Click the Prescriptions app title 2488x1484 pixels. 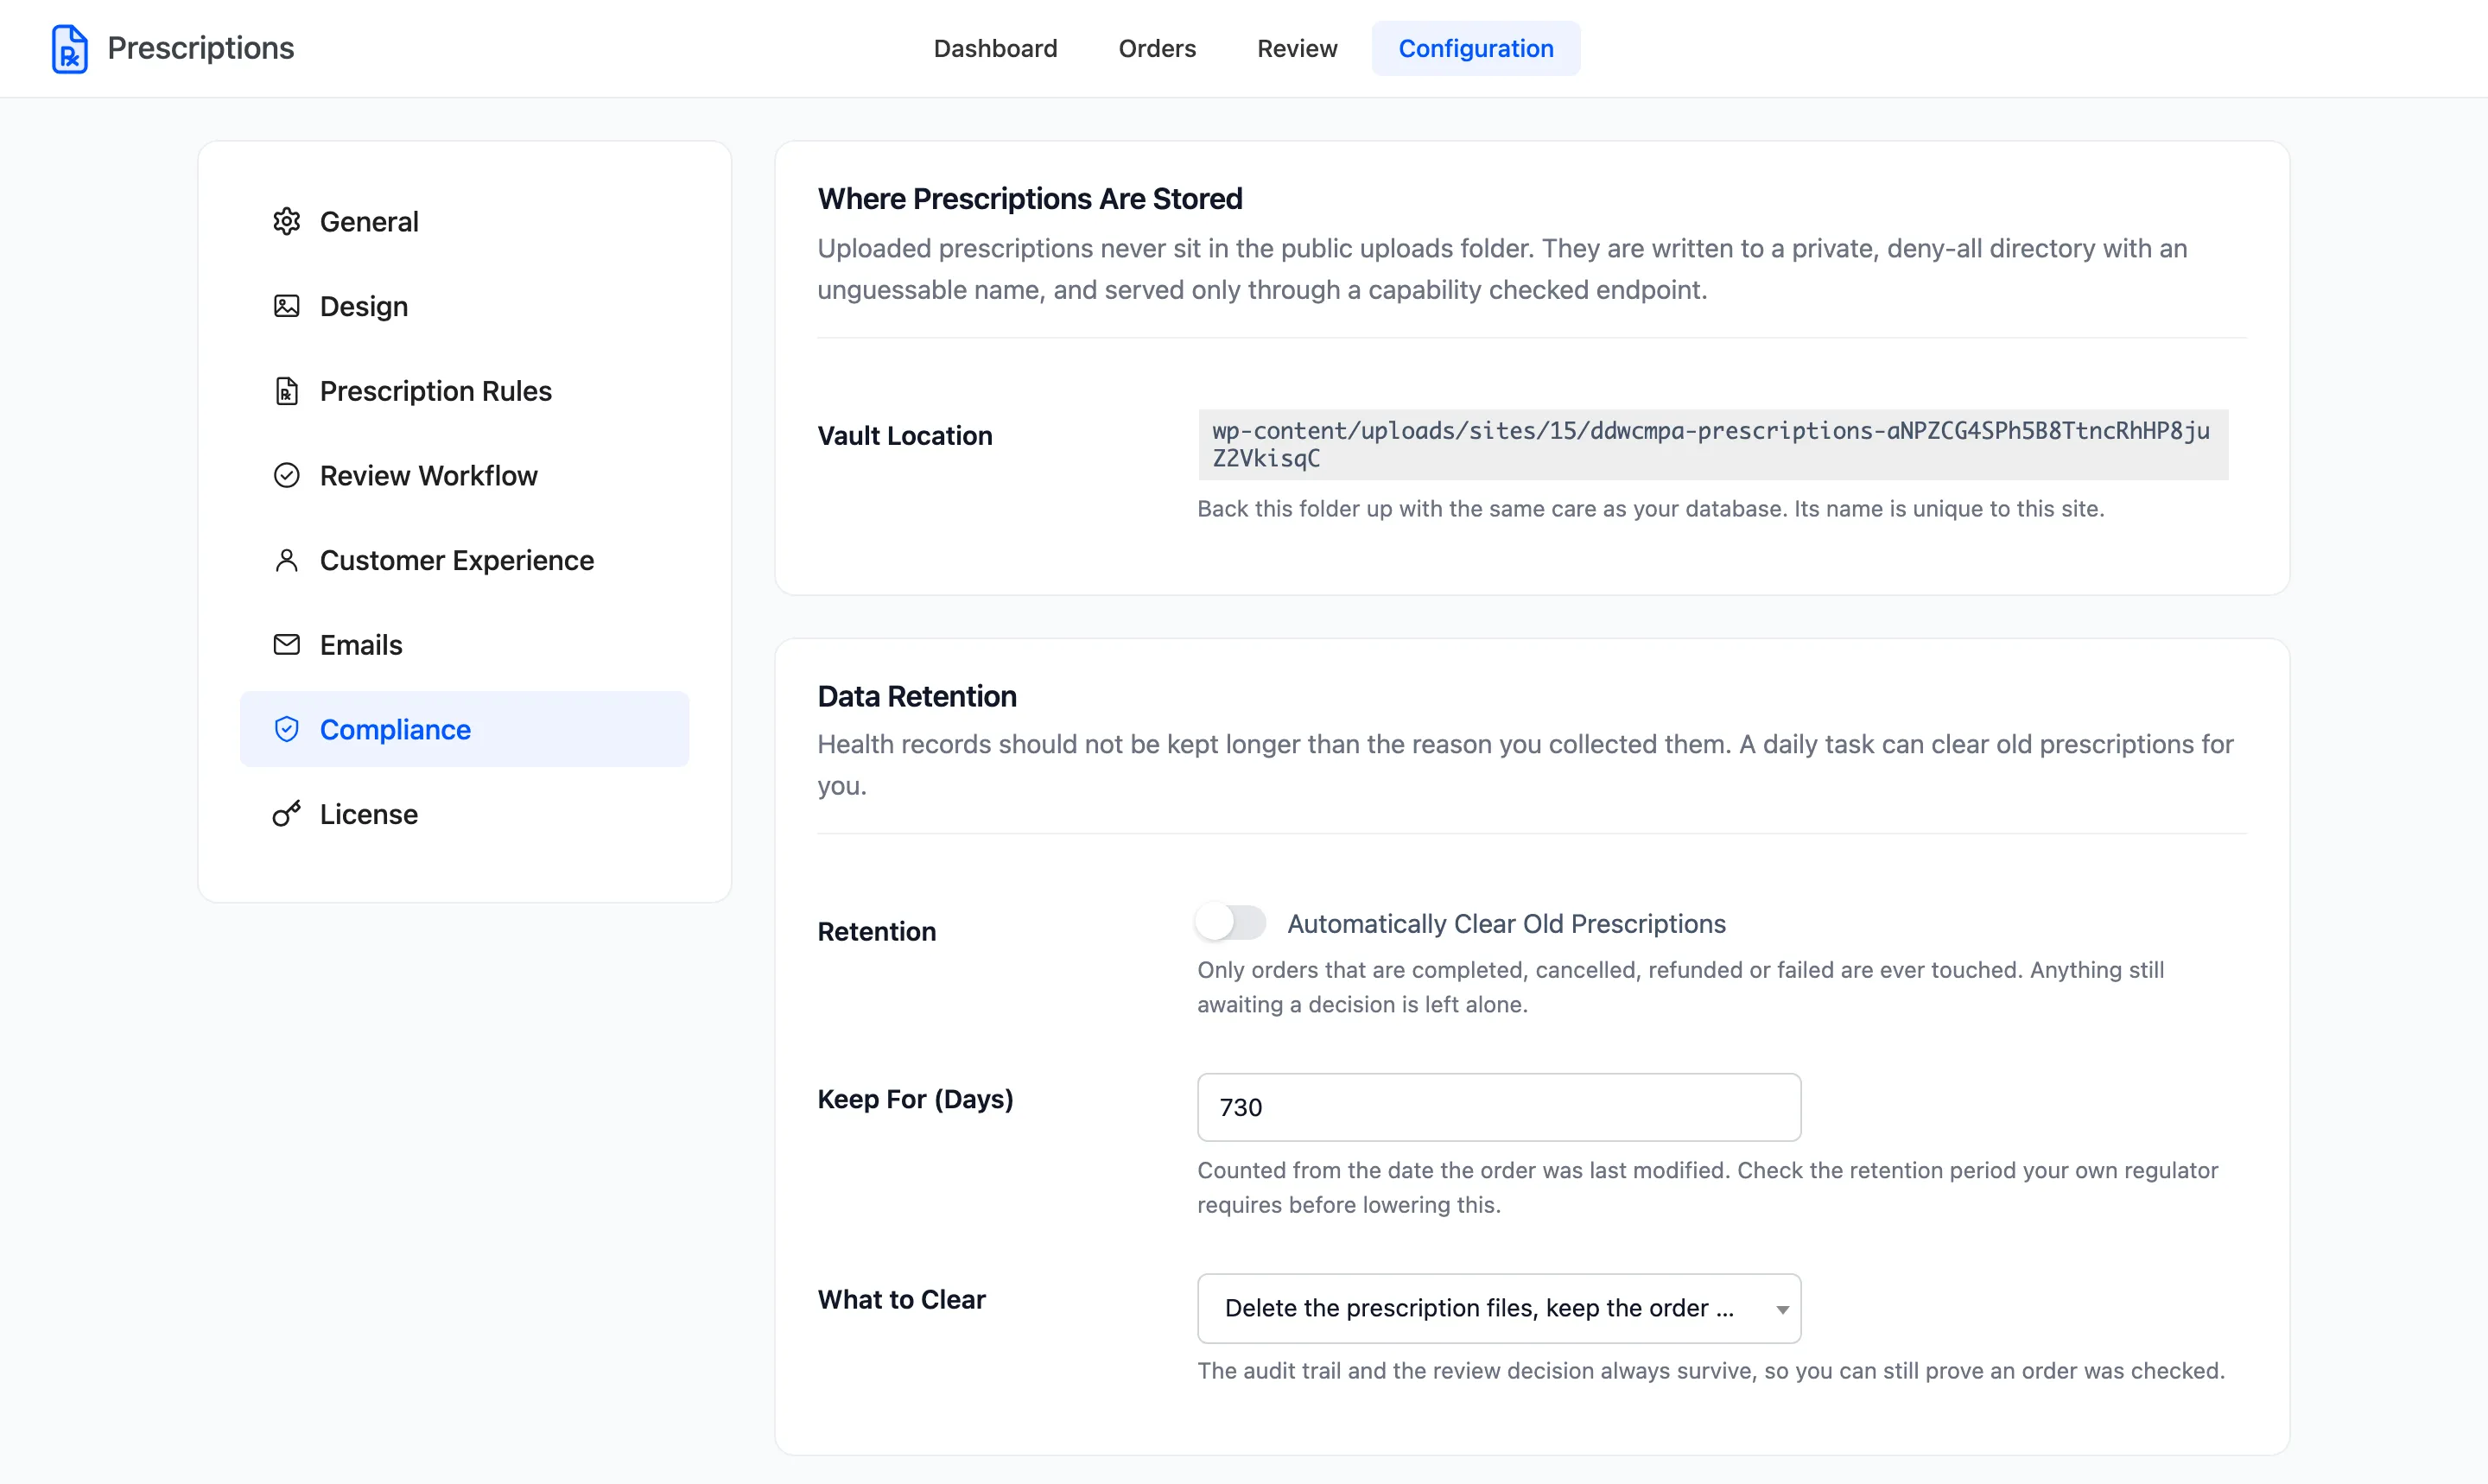click(x=200, y=48)
